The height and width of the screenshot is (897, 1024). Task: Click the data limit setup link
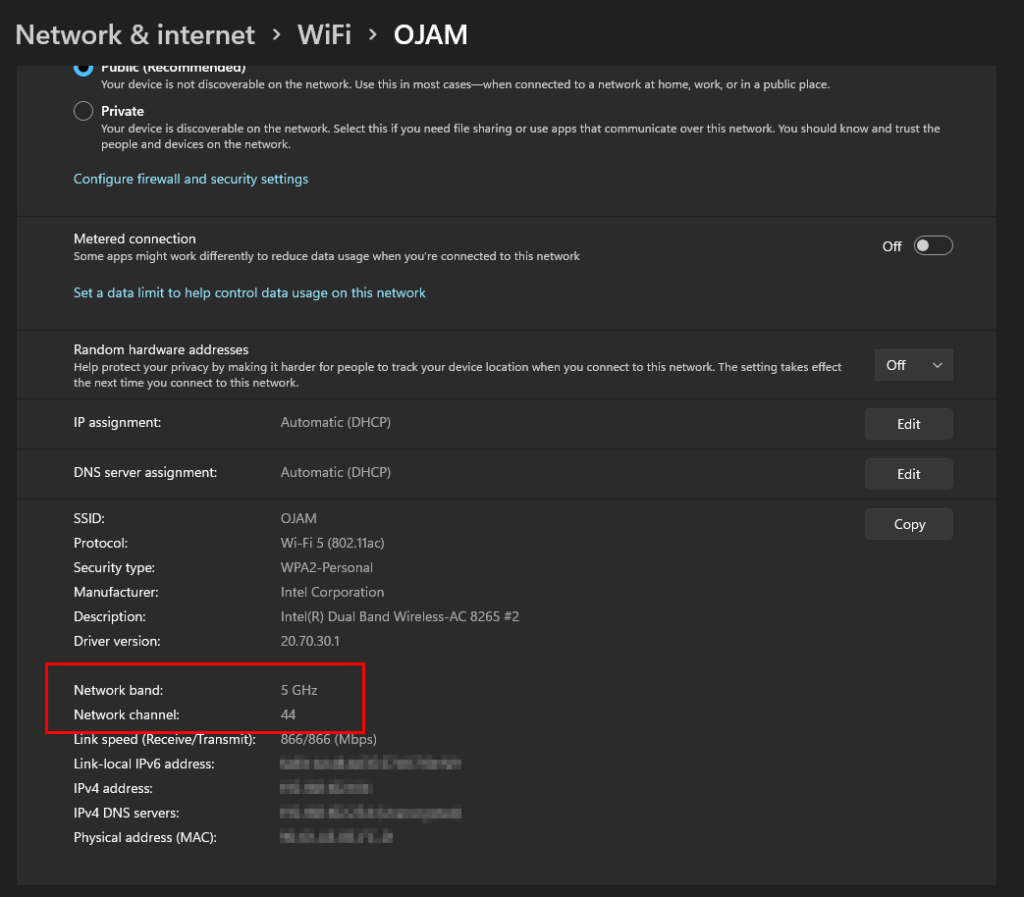(249, 292)
